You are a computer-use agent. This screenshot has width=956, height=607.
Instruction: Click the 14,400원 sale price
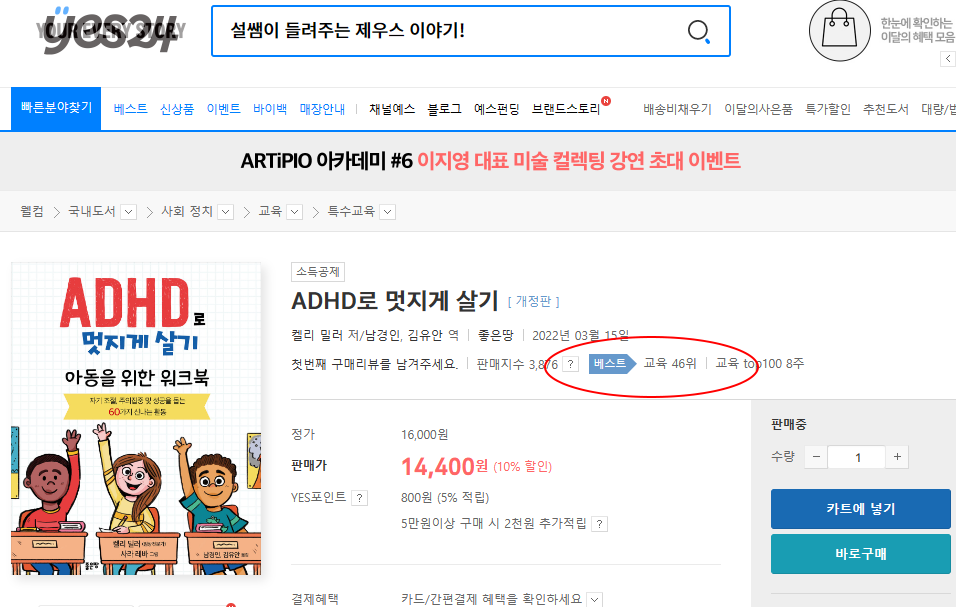pyautogui.click(x=444, y=467)
